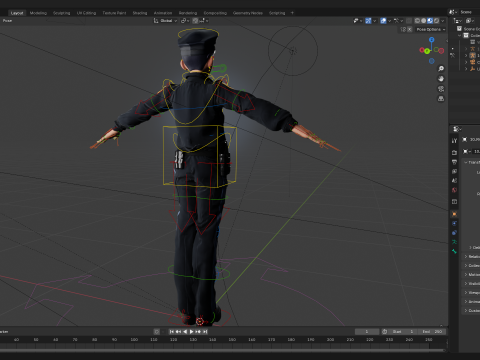Collapse the Transform panel
480x360 pixels.
[x=472, y=162]
